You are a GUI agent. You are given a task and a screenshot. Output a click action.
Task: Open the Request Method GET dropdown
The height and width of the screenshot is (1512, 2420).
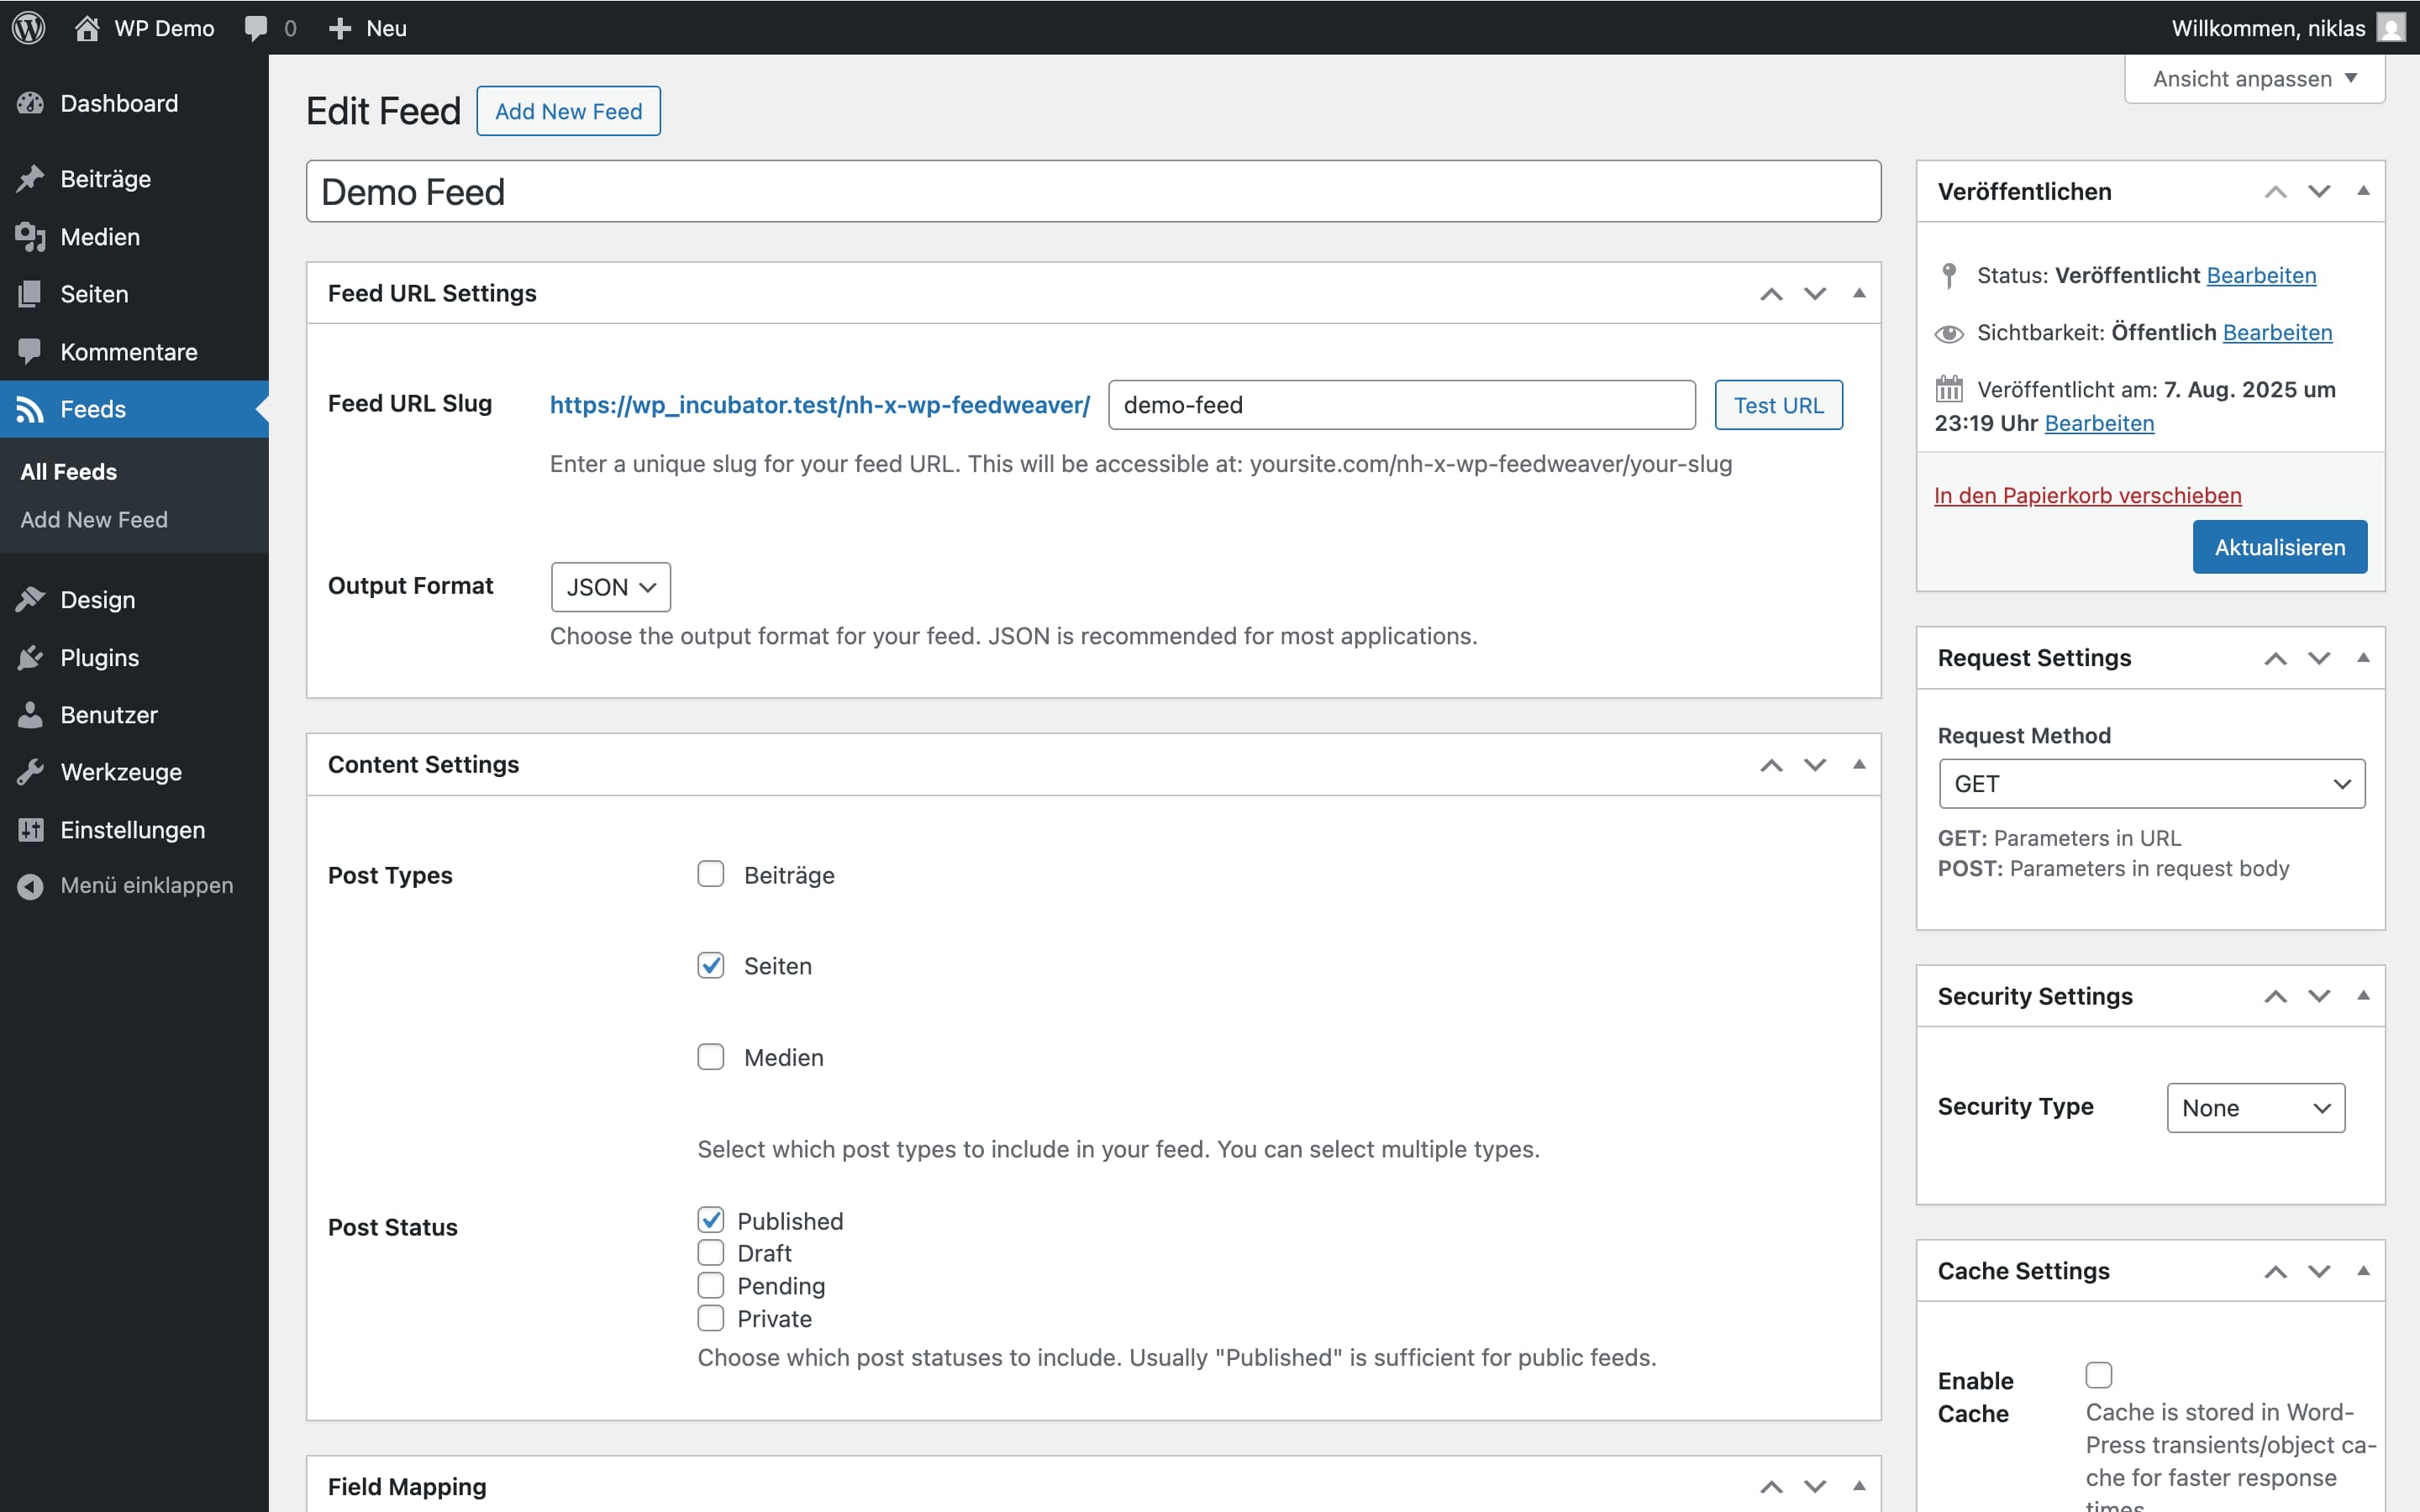(x=2151, y=783)
